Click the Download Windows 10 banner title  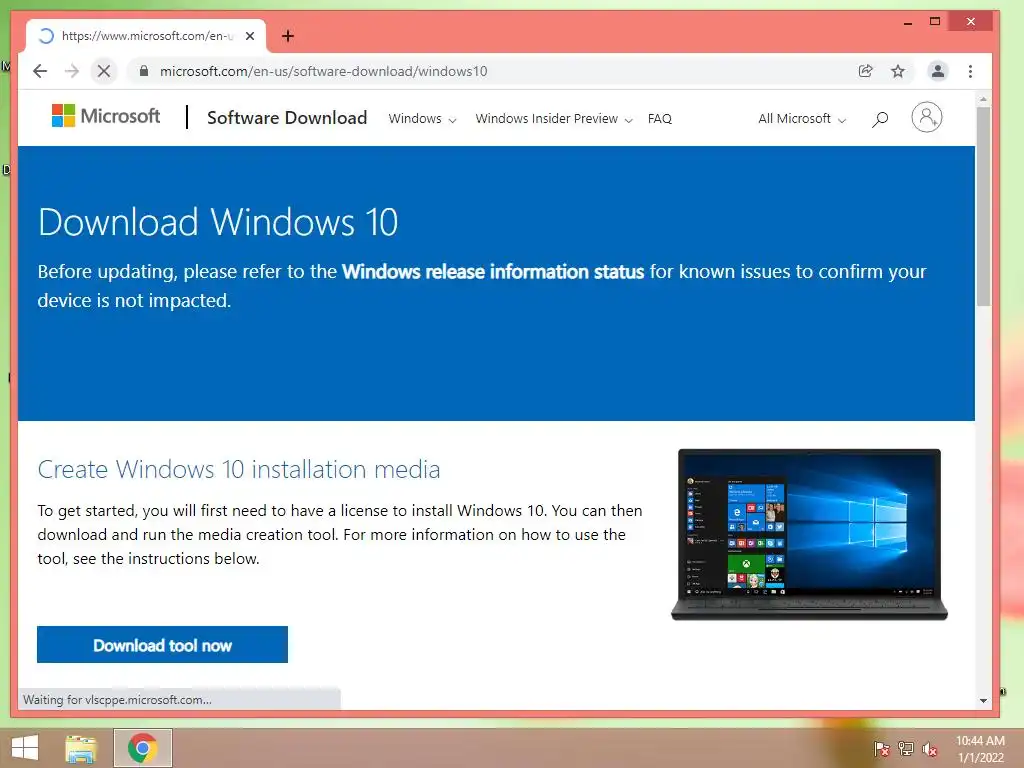click(x=217, y=222)
